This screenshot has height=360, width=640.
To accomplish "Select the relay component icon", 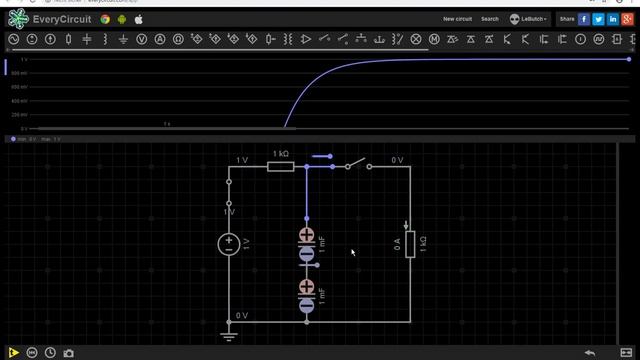I will click(x=398, y=39).
